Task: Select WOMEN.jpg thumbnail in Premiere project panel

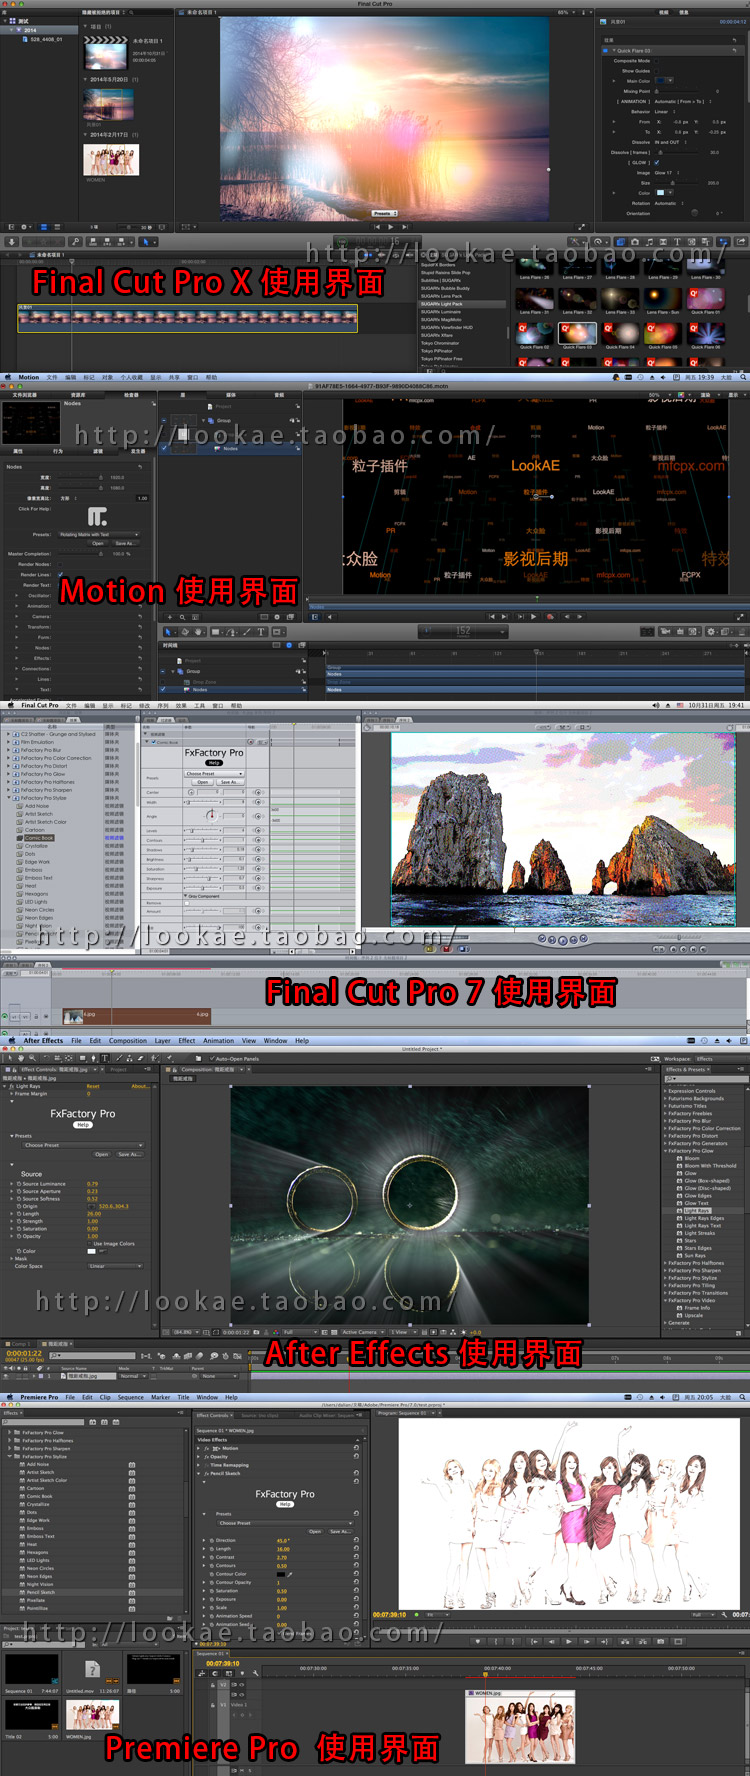Action: coord(92,1715)
